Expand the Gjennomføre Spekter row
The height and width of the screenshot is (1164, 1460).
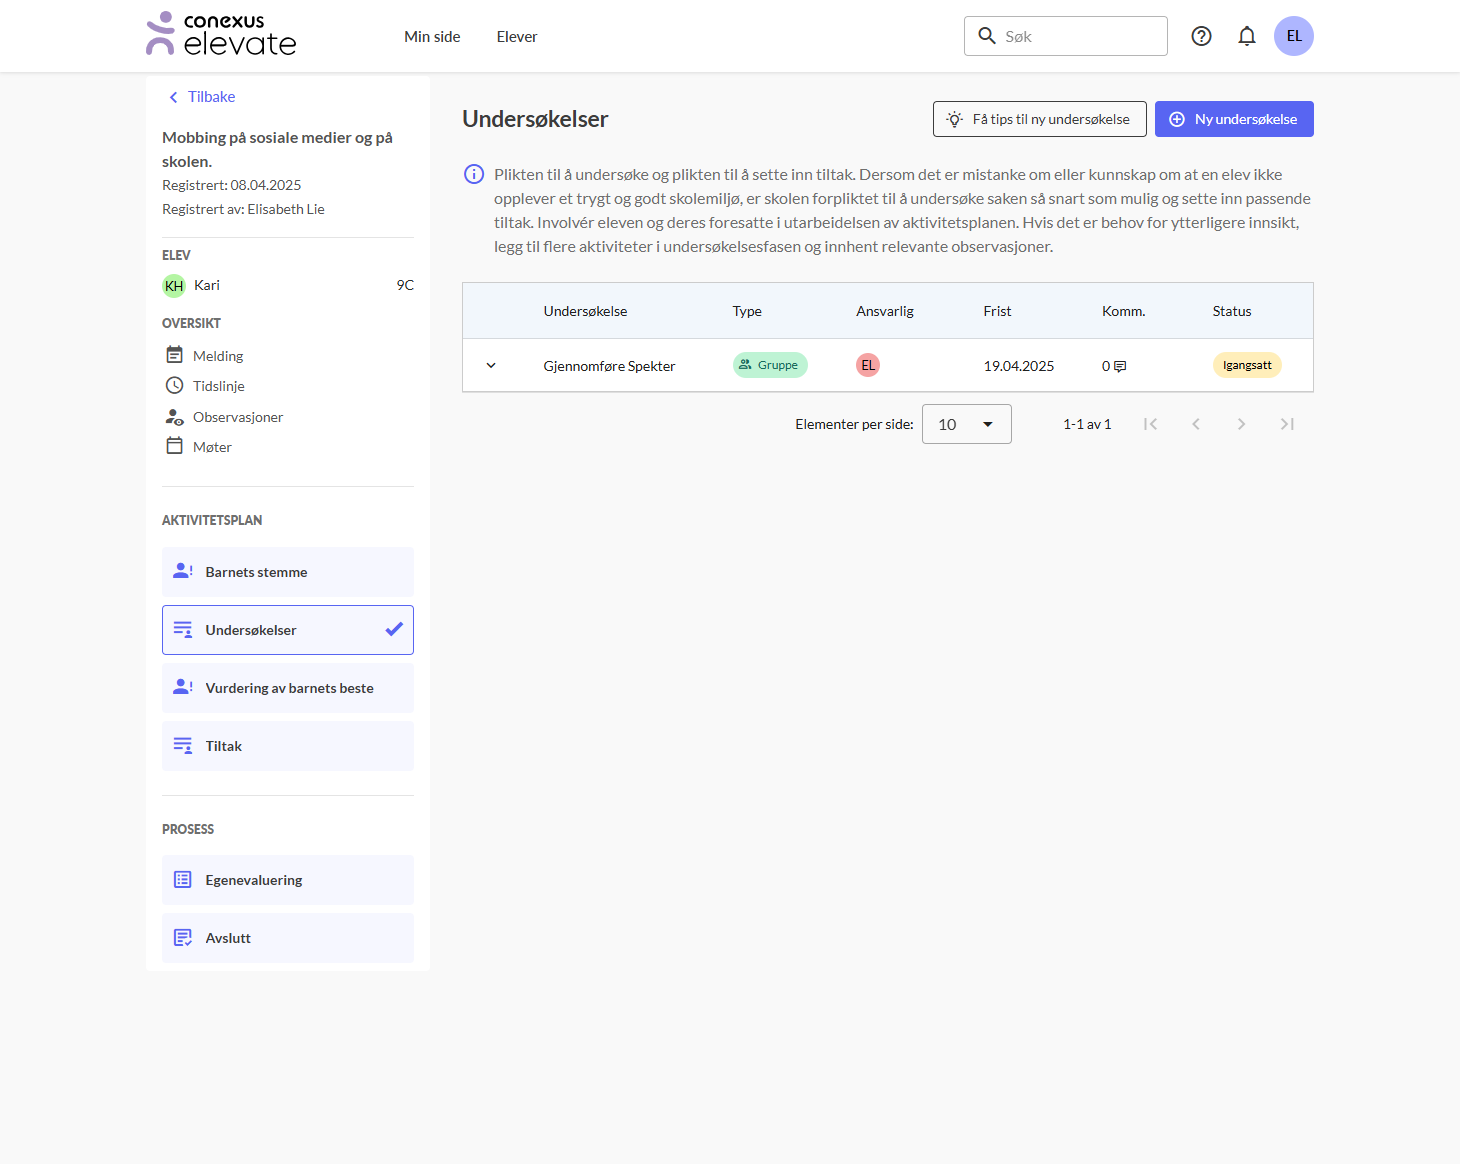[491, 366]
